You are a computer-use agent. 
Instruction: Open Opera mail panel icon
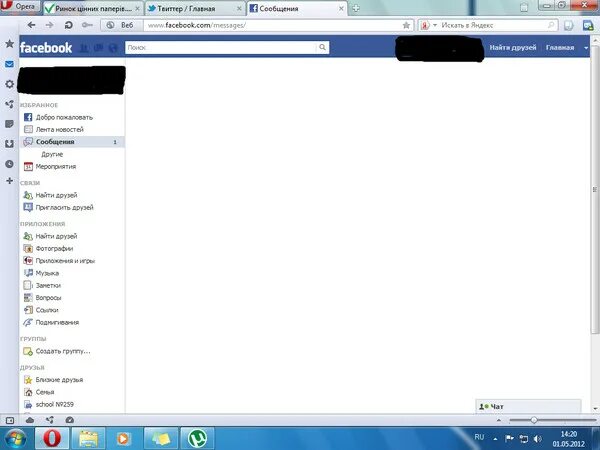click(10, 64)
